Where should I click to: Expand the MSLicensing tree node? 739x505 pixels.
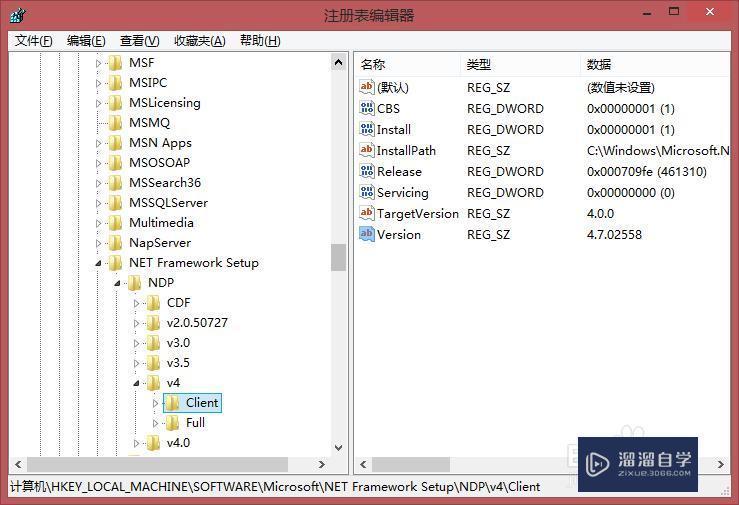click(x=98, y=103)
